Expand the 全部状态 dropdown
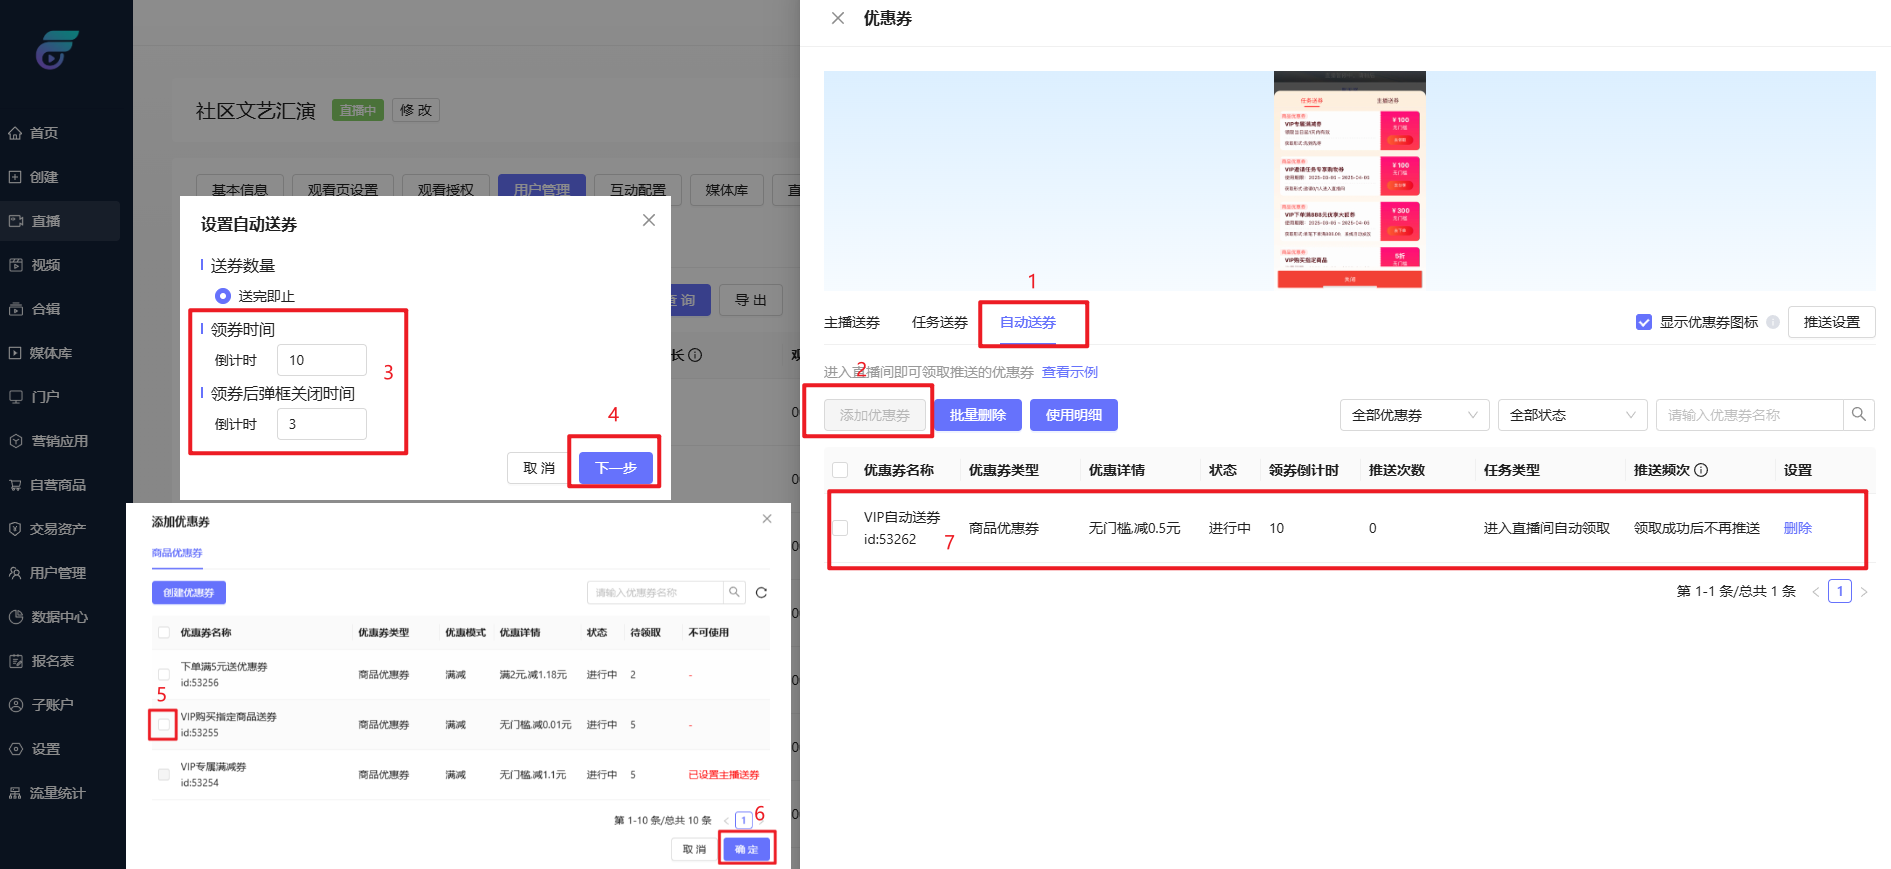The width and height of the screenshot is (1891, 869). point(1572,415)
